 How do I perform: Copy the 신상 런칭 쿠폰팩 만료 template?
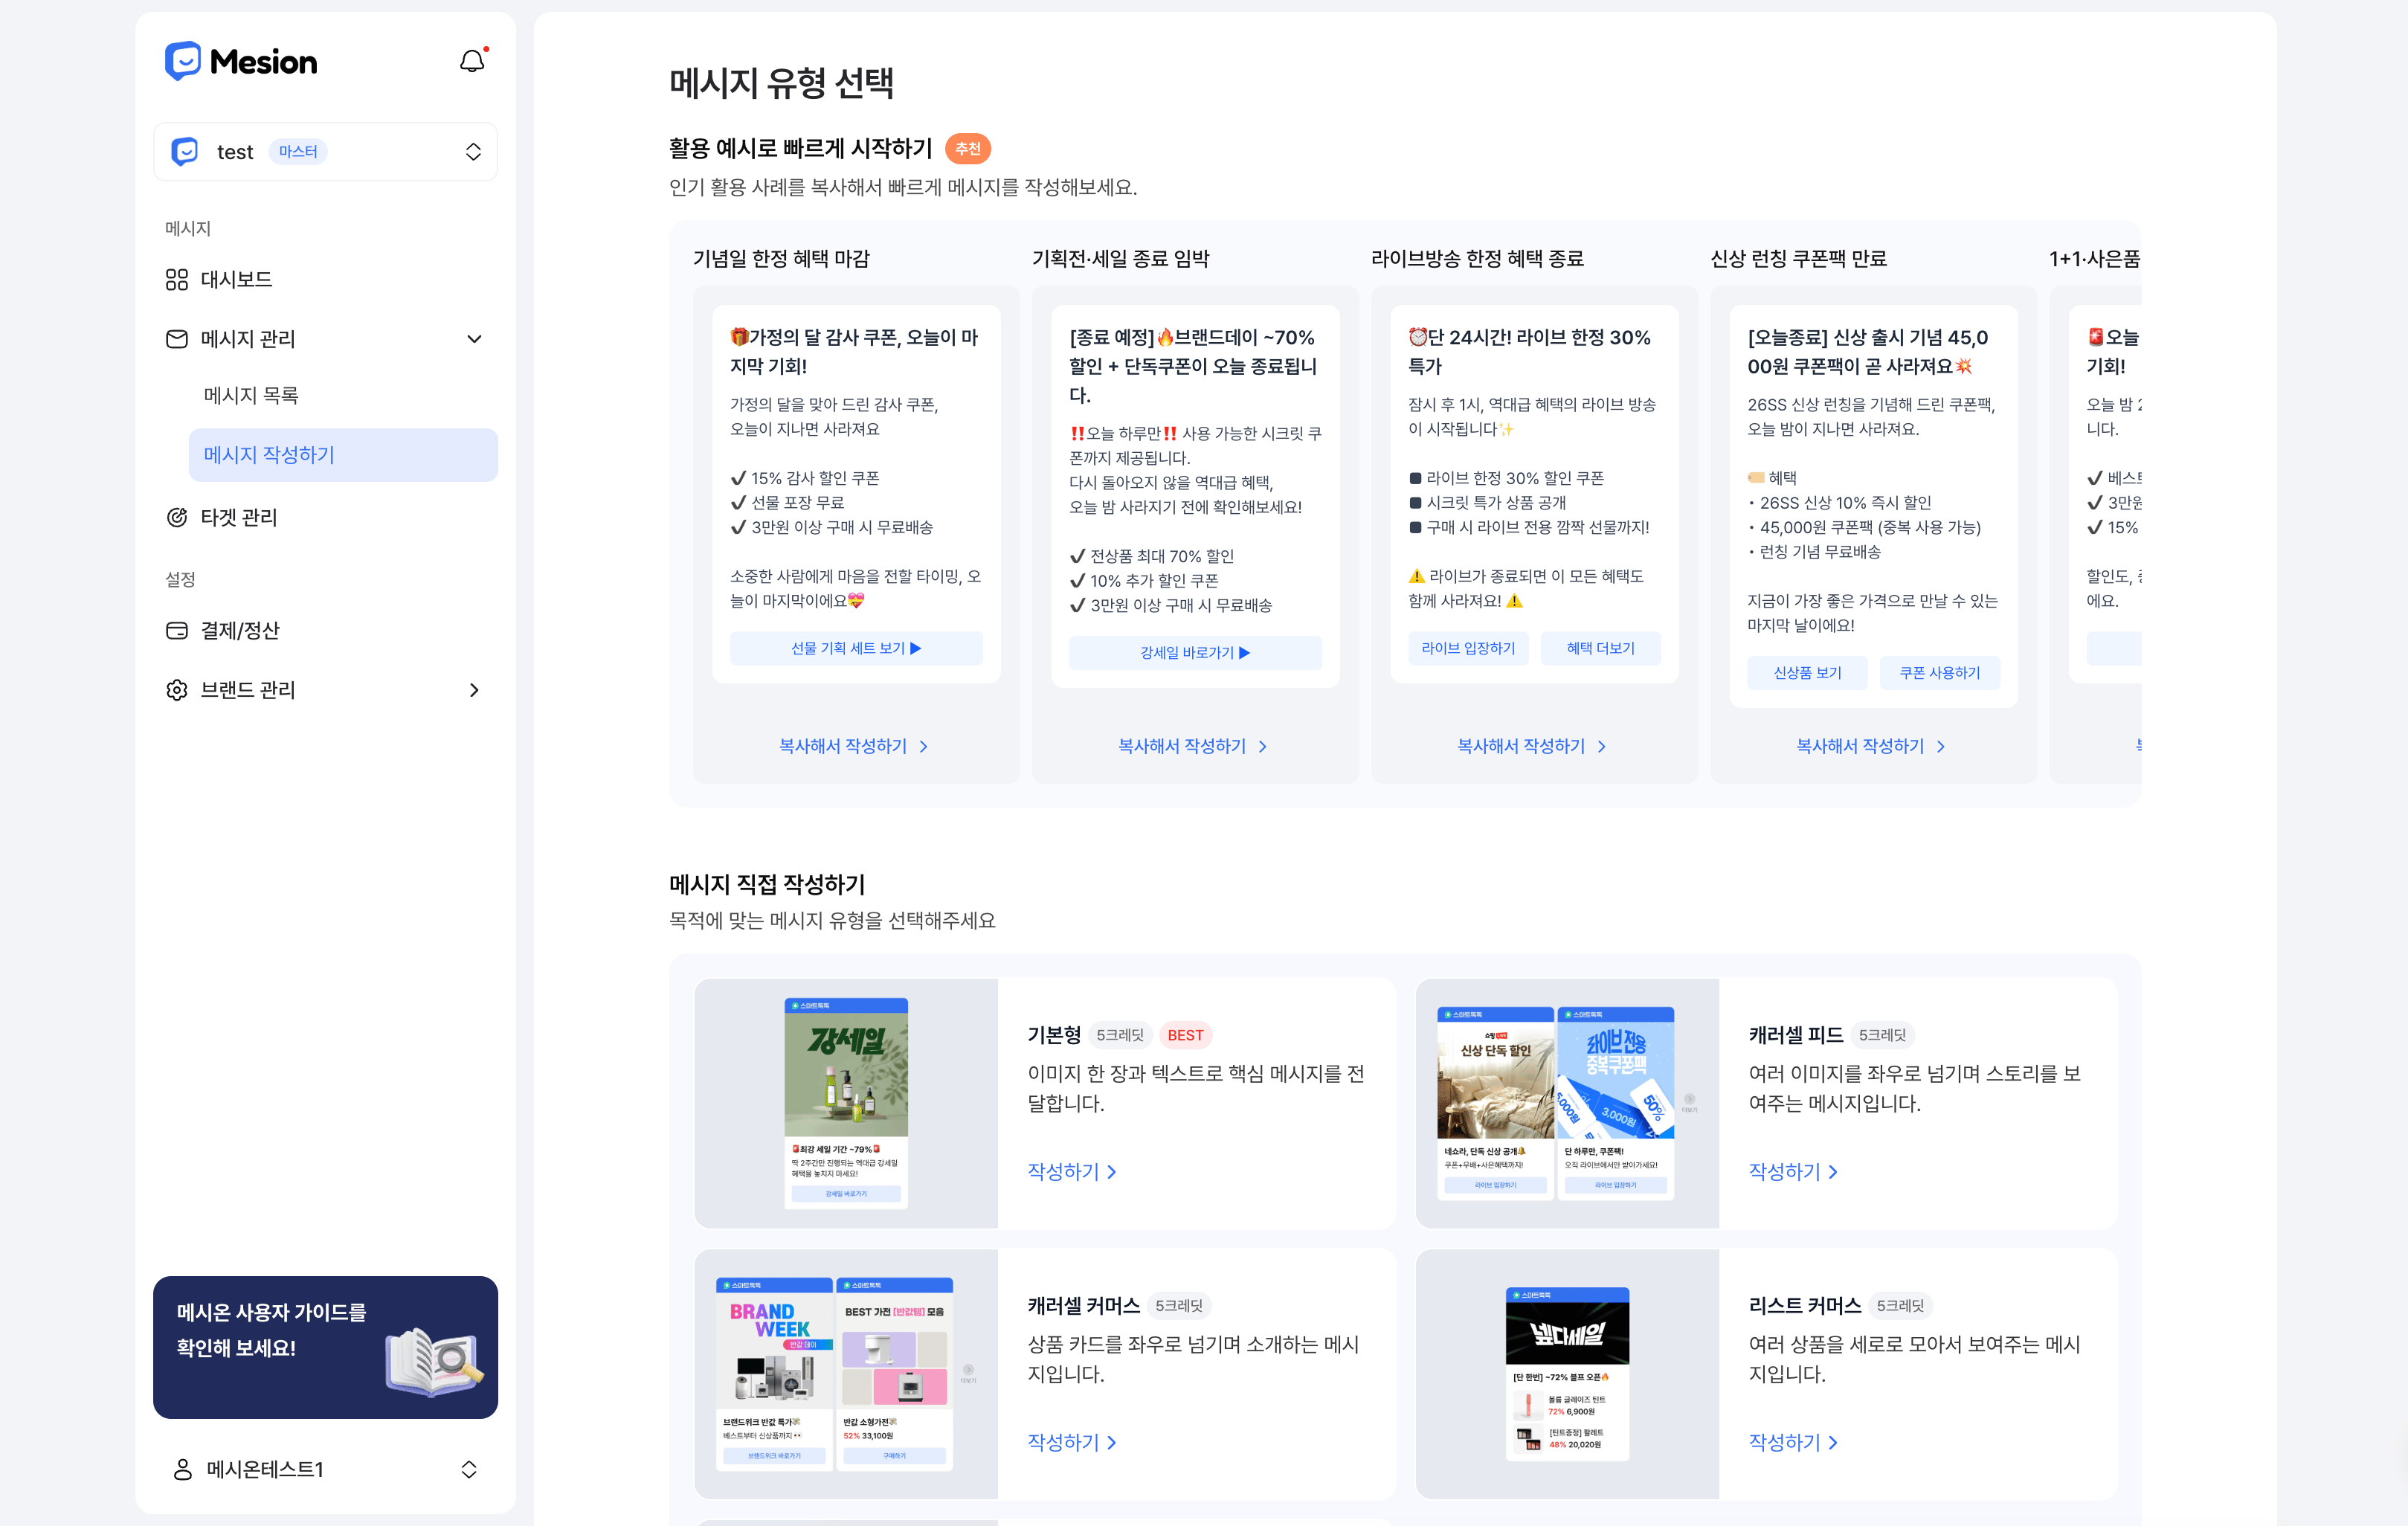1872,746
